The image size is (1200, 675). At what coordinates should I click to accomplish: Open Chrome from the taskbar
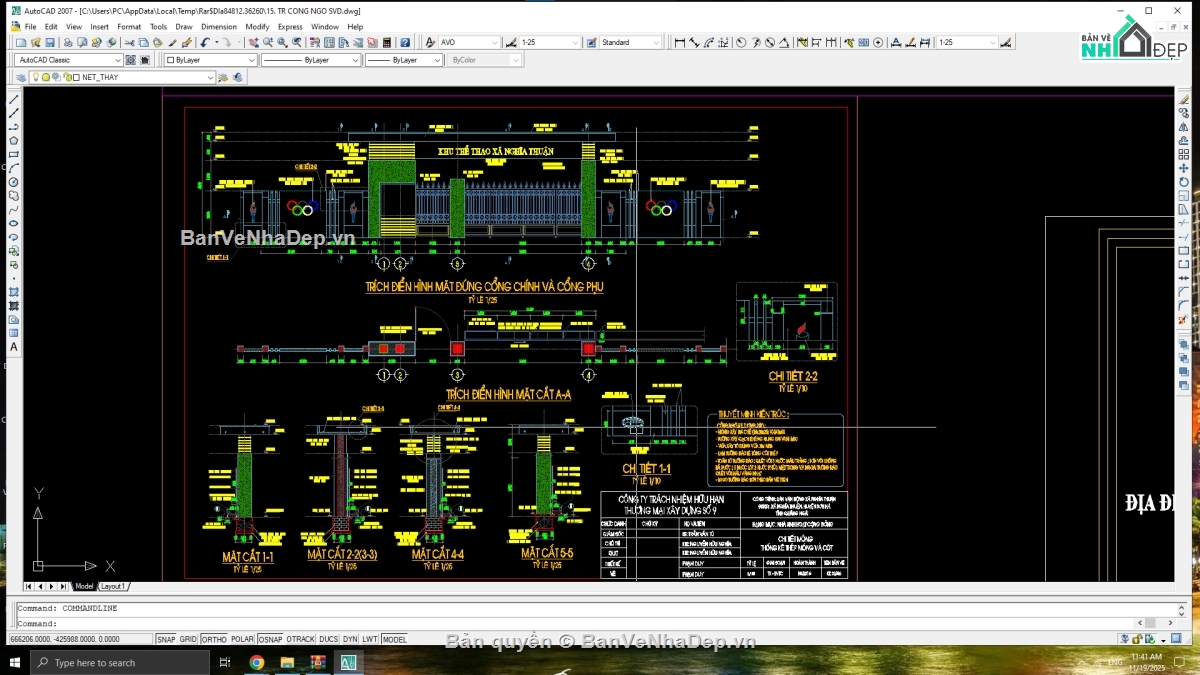click(257, 663)
